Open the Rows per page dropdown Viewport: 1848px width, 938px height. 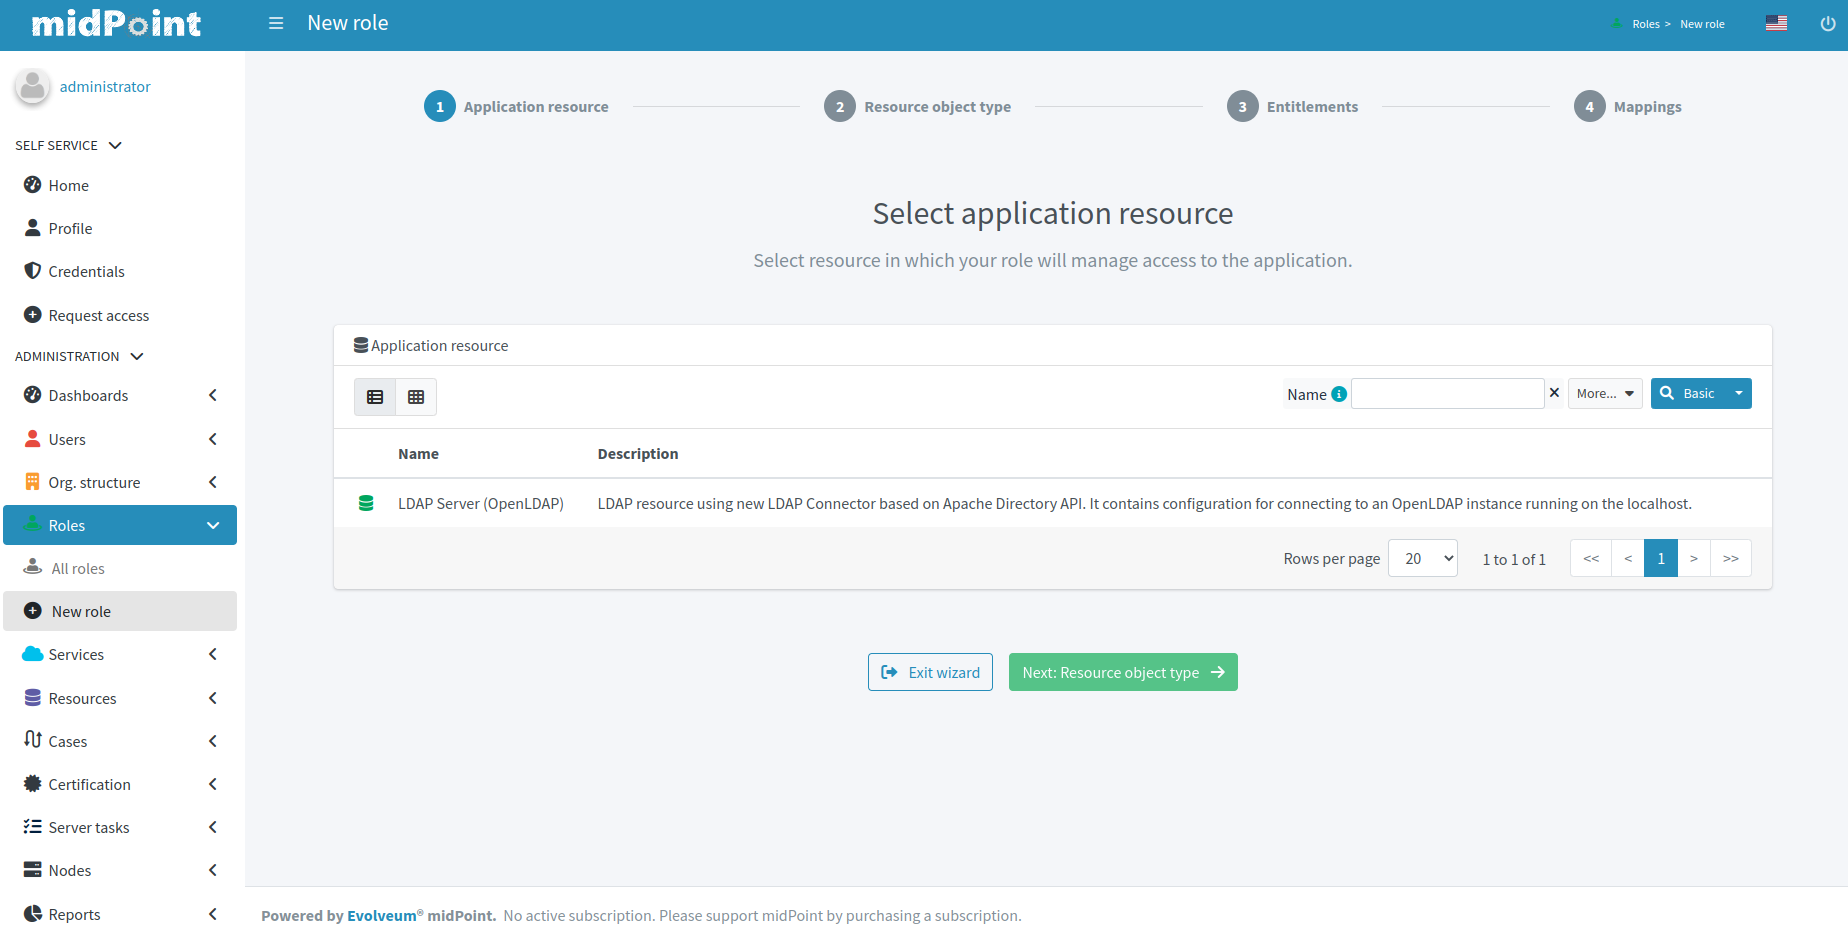[1422, 558]
